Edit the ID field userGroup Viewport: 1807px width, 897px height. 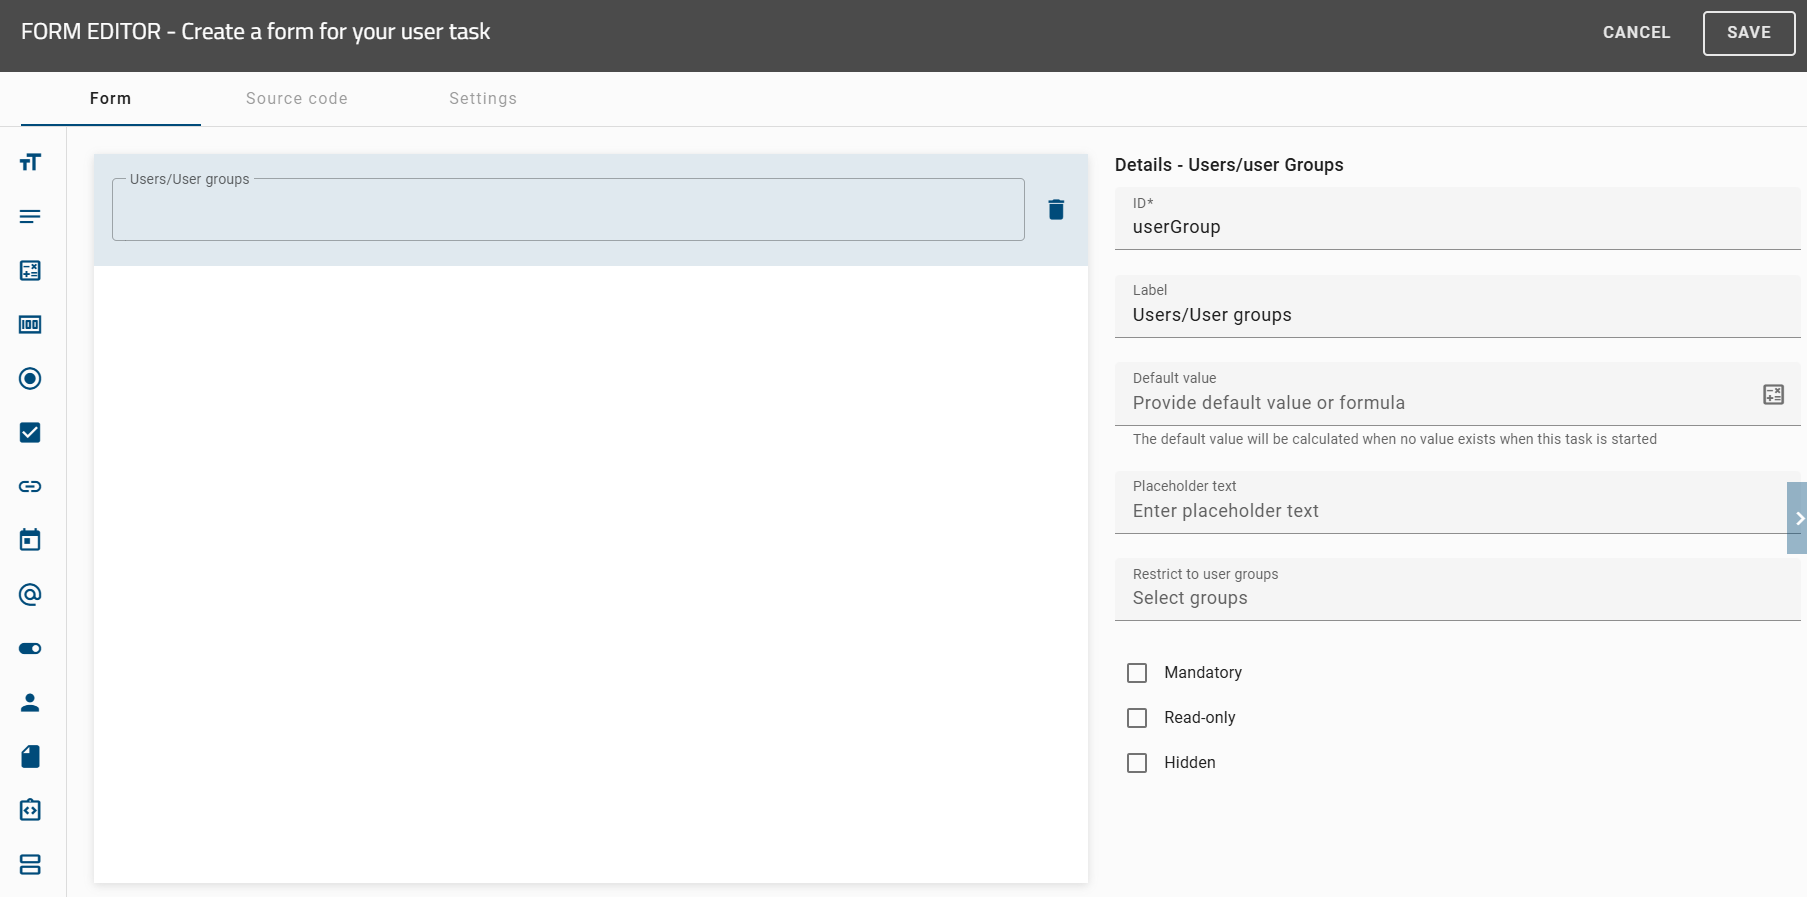(1457, 218)
